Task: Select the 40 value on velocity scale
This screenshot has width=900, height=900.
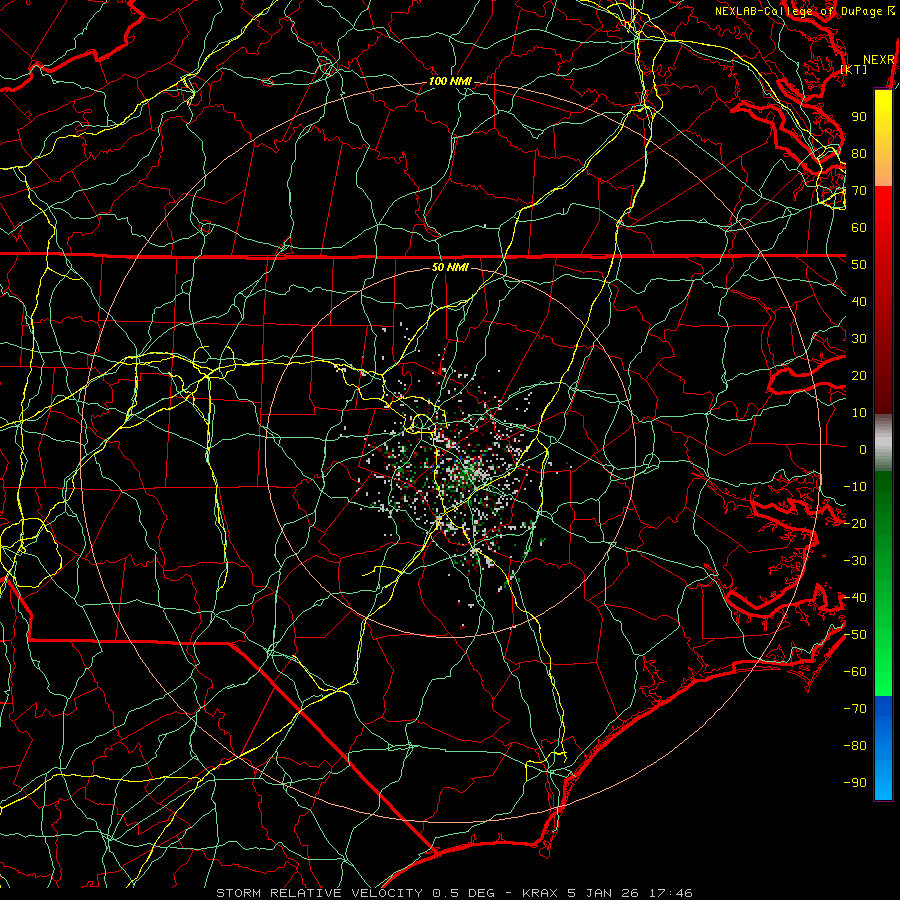Action: point(859,301)
